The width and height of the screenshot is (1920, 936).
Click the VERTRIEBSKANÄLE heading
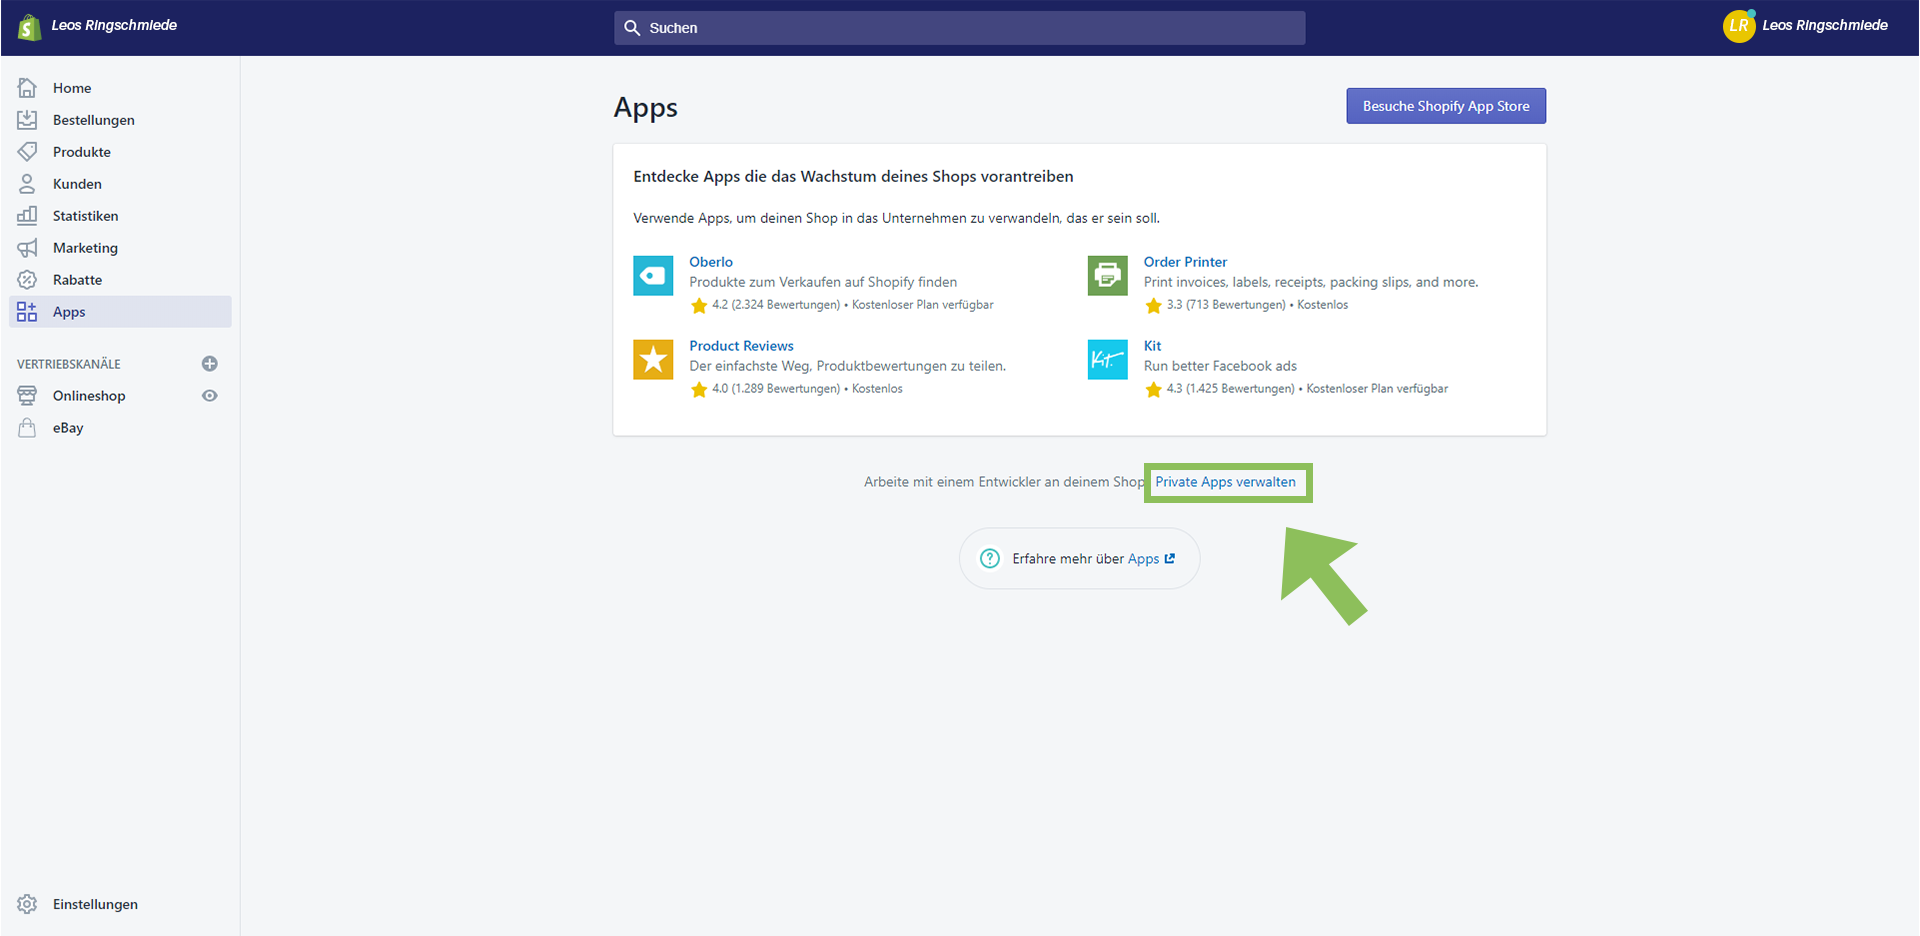(69, 364)
